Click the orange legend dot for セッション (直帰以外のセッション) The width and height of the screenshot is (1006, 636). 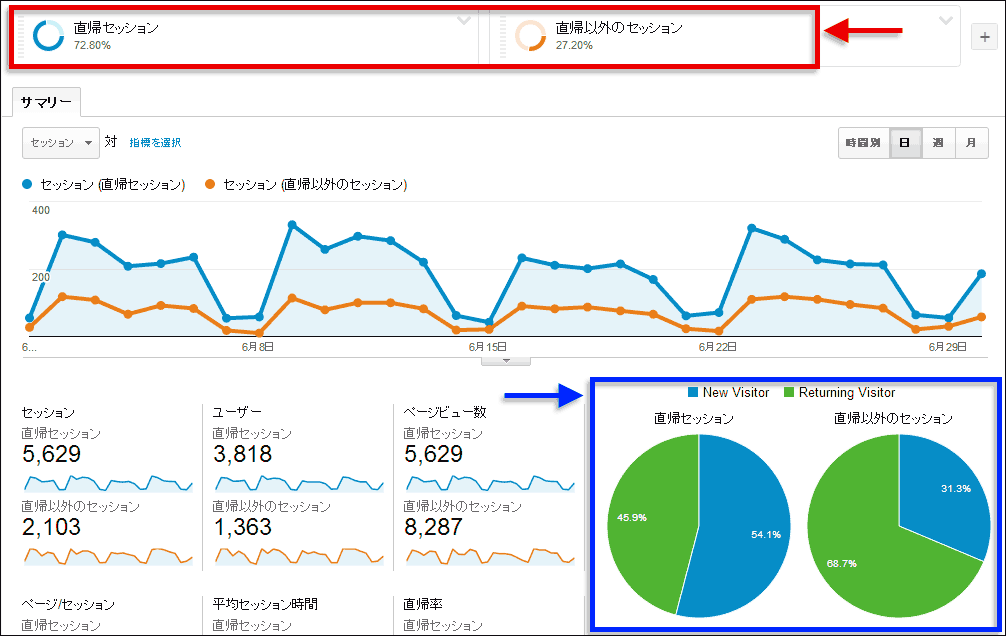[211, 185]
